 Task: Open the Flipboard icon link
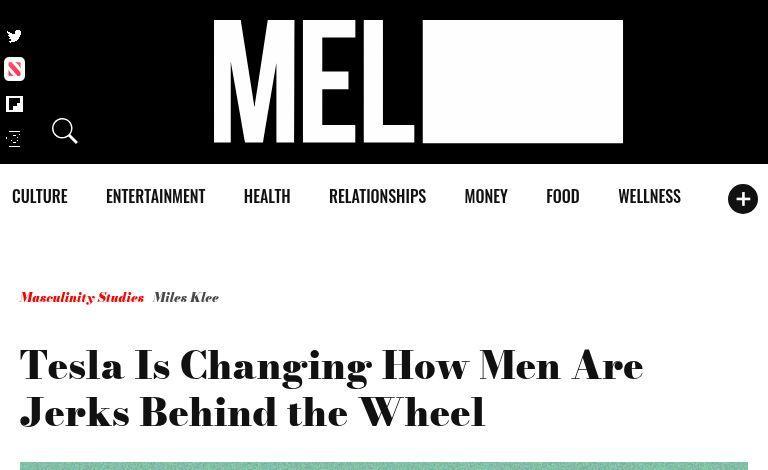point(14,104)
